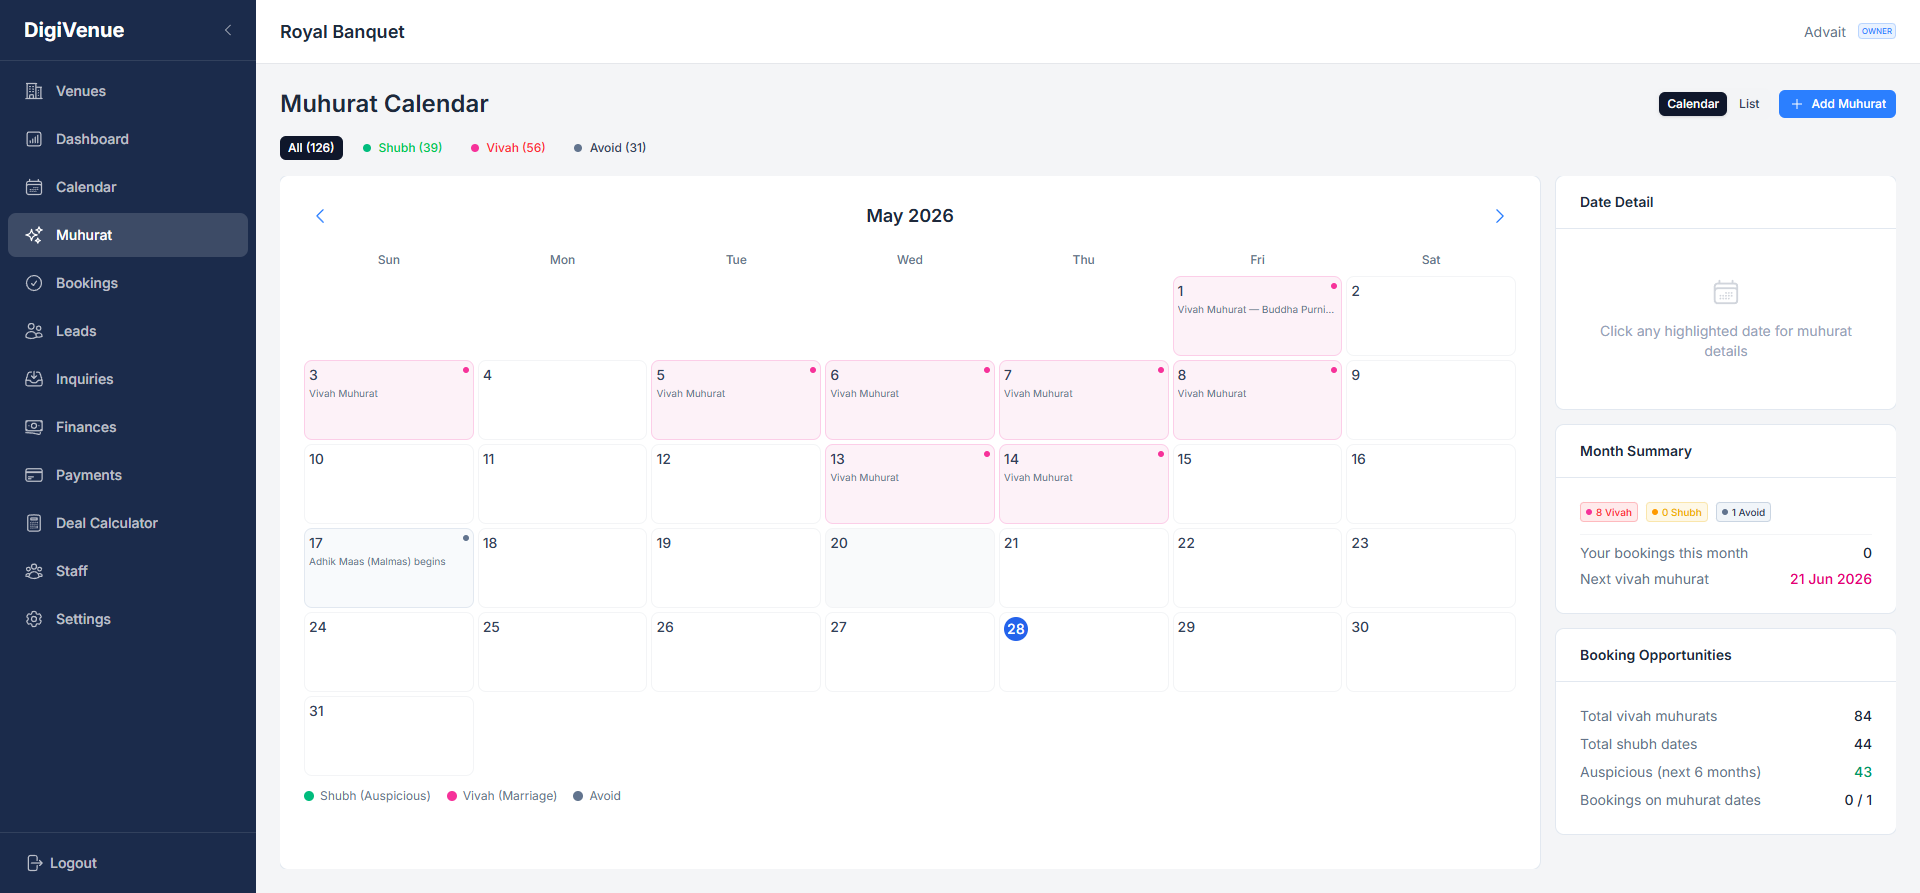
Task: Click the gray Avoid legend dot
Action: (x=578, y=796)
